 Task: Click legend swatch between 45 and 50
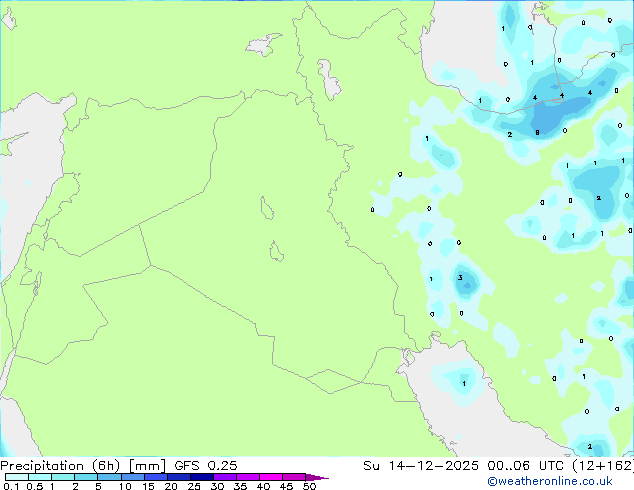[x=294, y=477]
